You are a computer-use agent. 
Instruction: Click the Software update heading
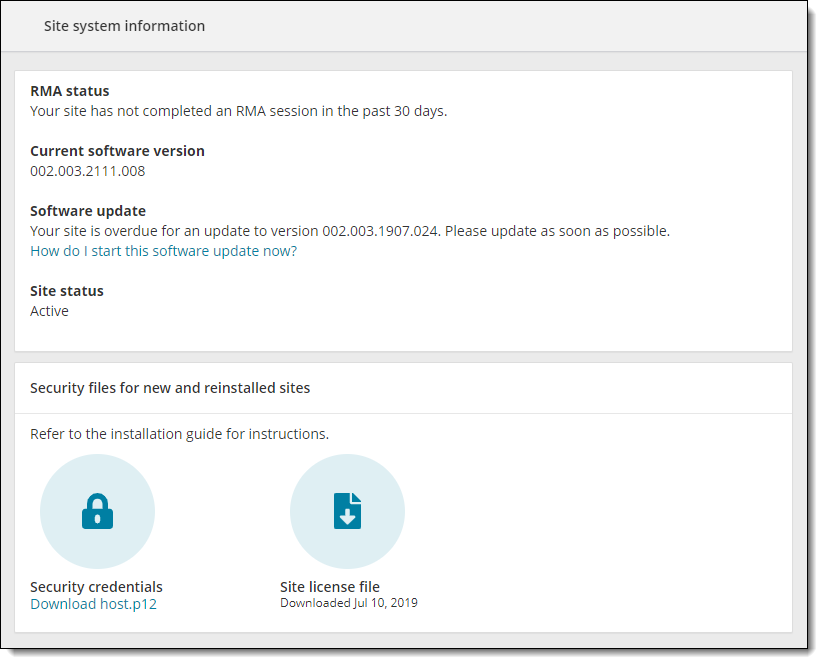[88, 210]
